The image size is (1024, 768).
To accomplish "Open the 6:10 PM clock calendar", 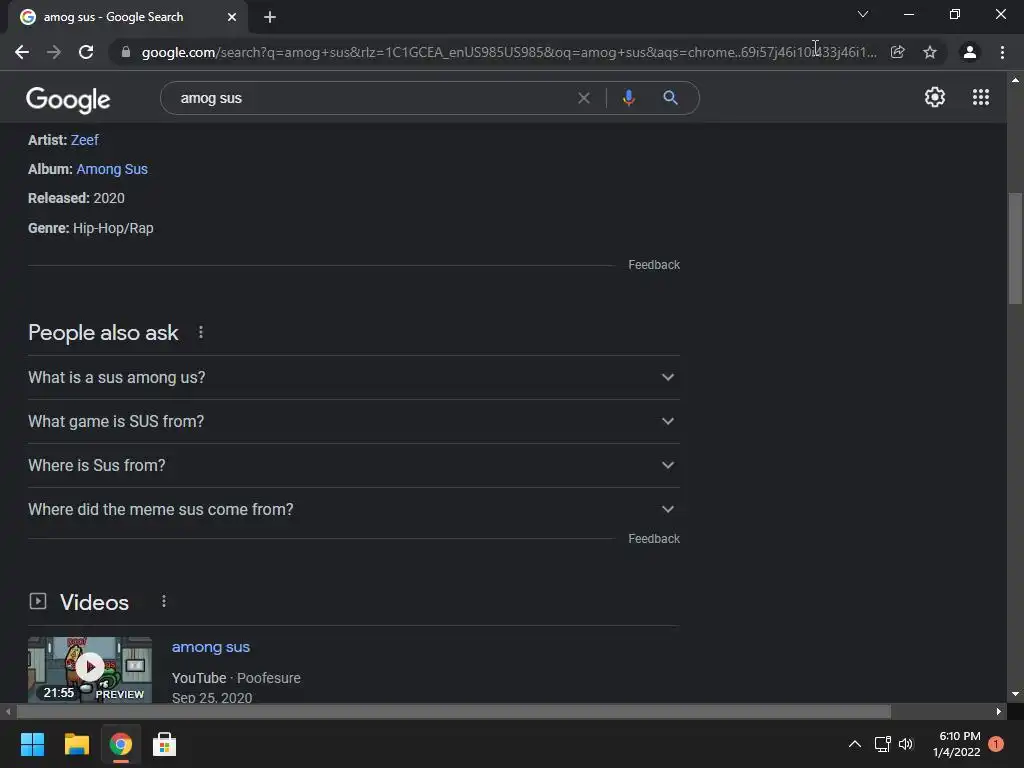I will [x=957, y=744].
